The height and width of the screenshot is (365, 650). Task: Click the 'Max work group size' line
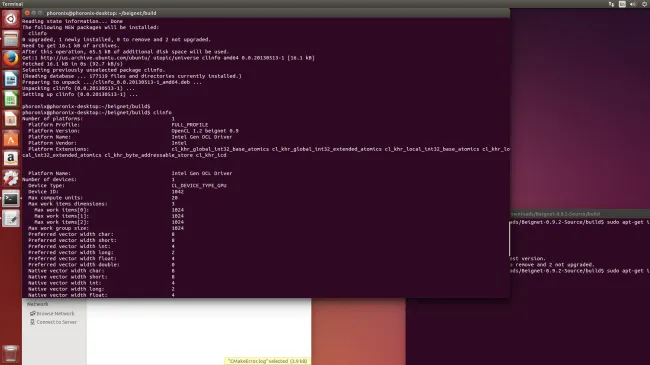click(x=106, y=228)
